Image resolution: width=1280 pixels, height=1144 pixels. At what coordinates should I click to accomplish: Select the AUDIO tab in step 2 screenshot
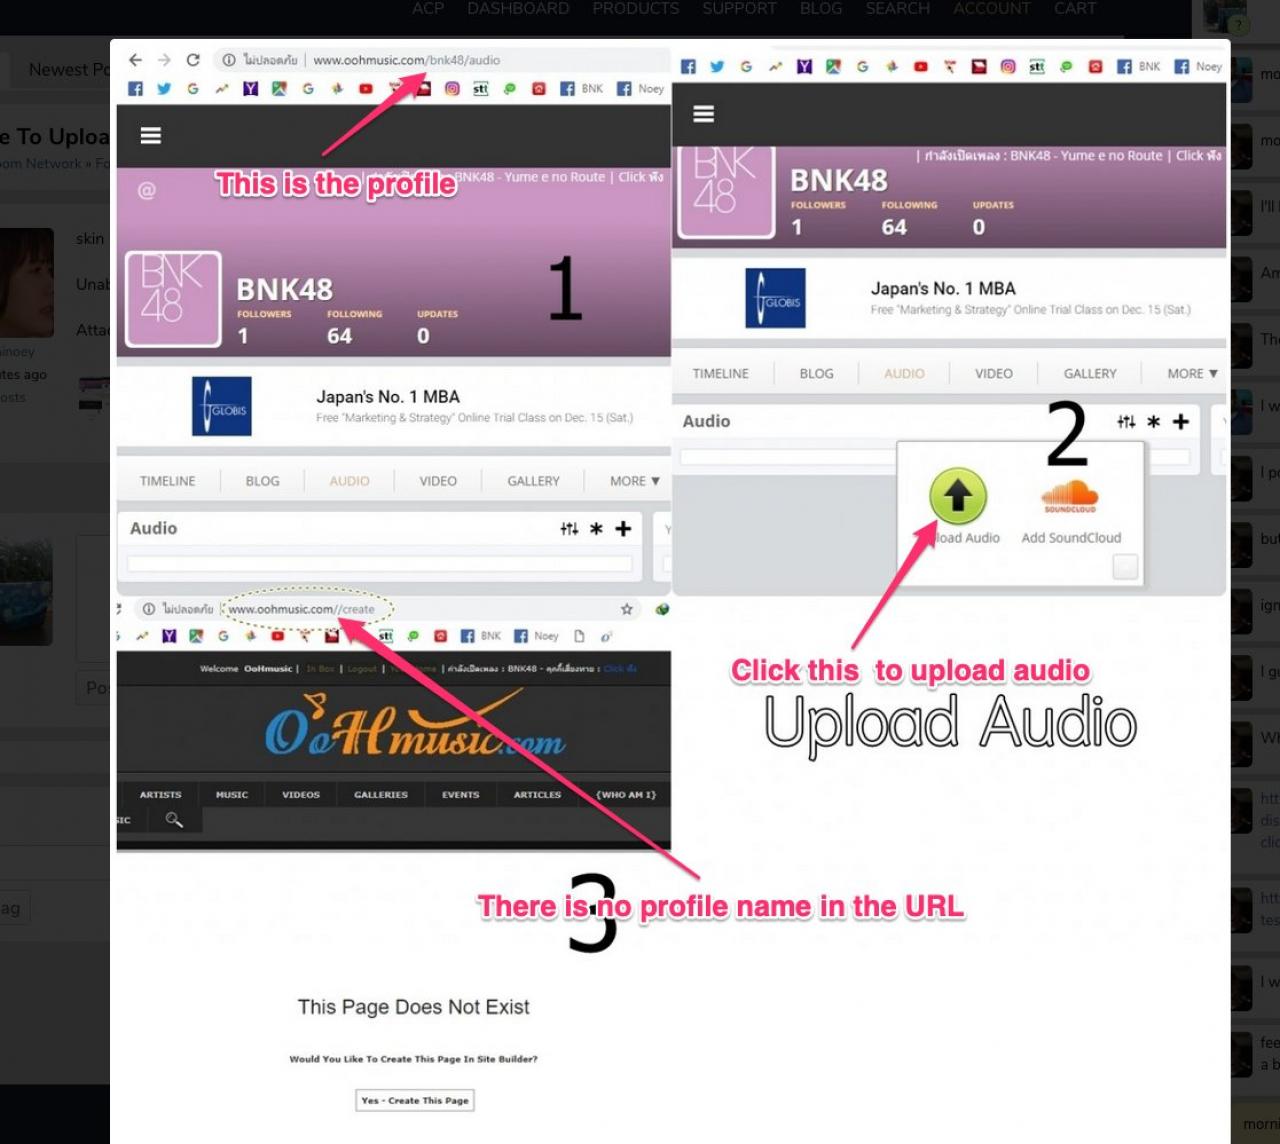tap(904, 374)
